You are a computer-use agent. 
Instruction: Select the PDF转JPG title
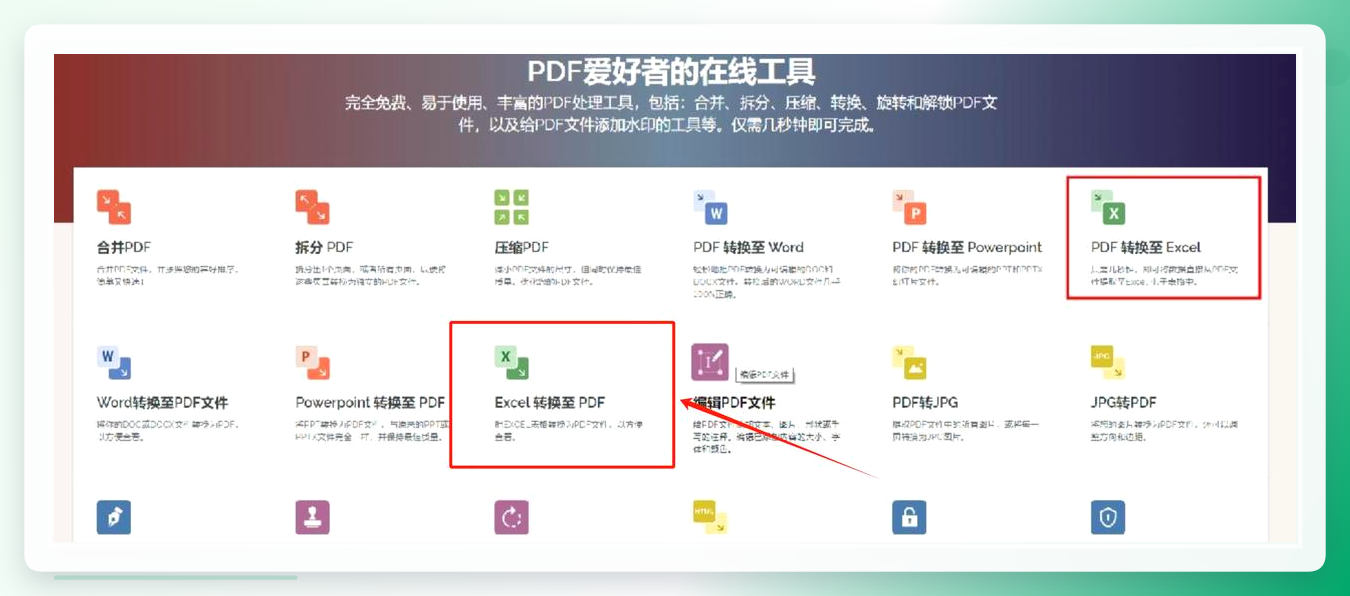925,403
